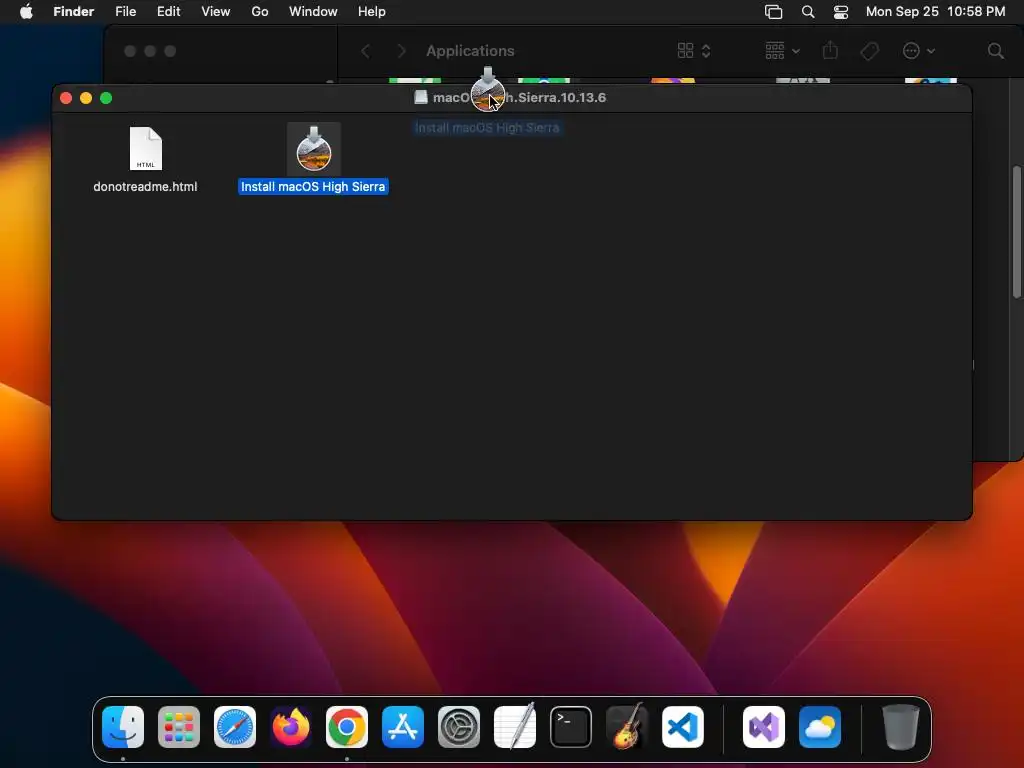This screenshot has height=768, width=1024.
Task: Launch Safari from the Dock
Action: (x=235, y=727)
